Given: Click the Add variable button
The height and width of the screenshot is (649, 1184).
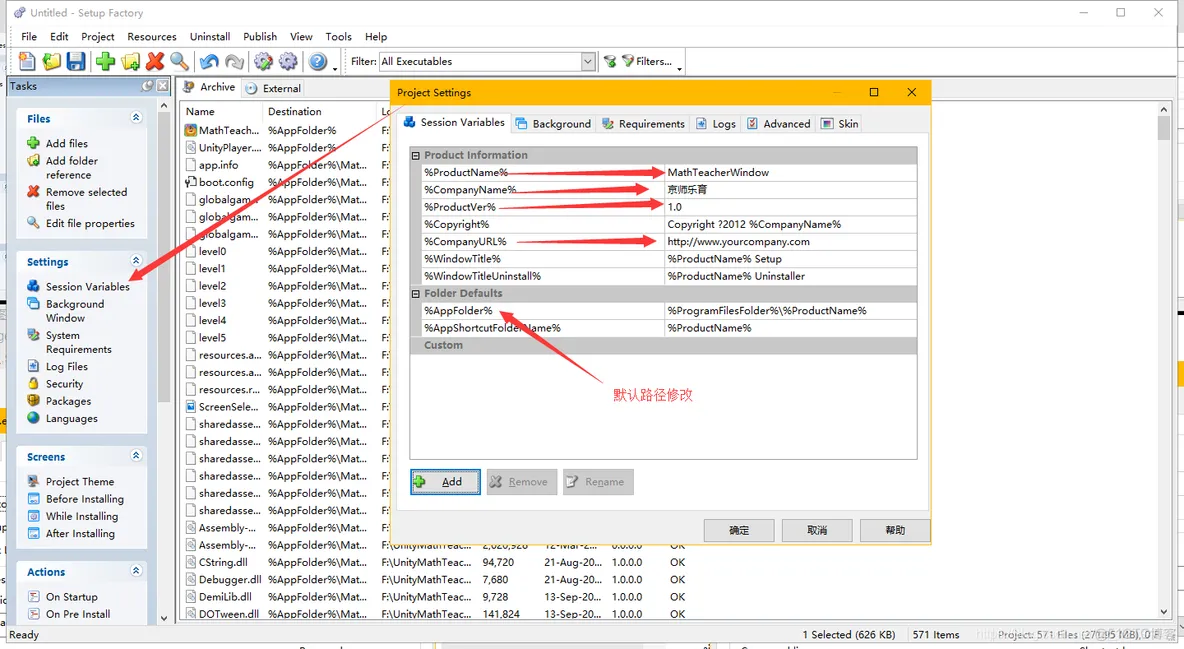Looking at the screenshot, I should [446, 482].
